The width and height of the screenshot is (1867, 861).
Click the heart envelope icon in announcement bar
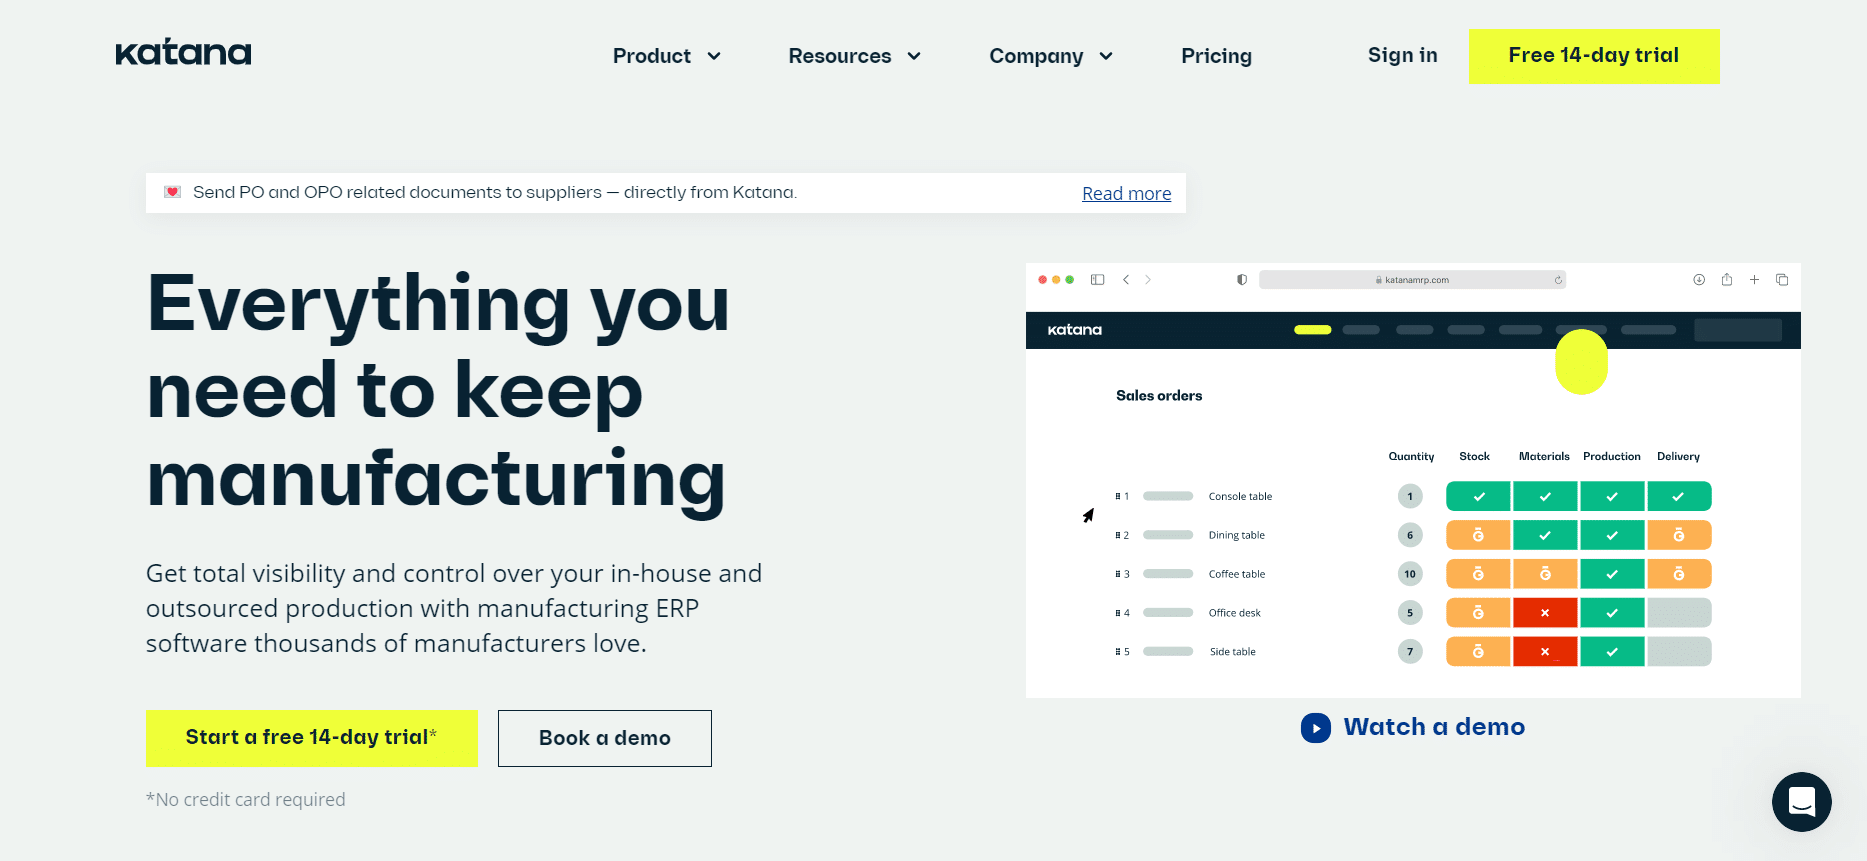pos(172,192)
